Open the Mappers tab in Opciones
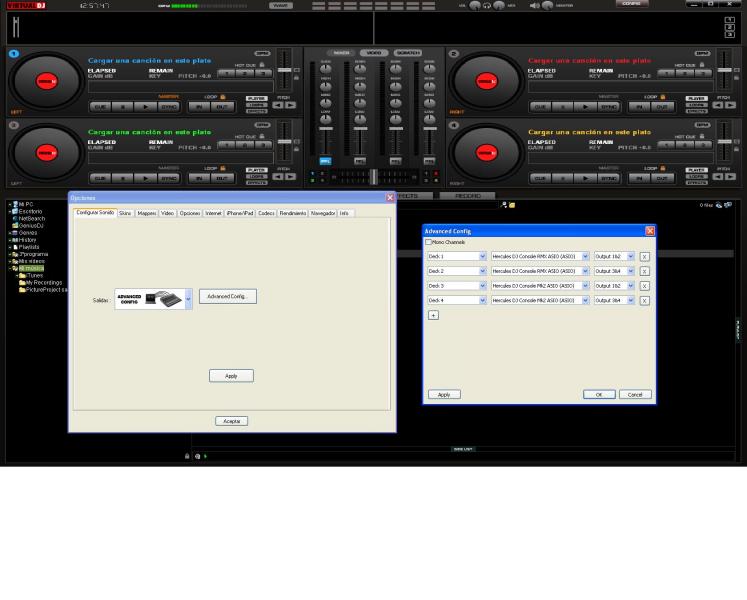The height and width of the screenshot is (600, 747). pyautogui.click(x=147, y=214)
